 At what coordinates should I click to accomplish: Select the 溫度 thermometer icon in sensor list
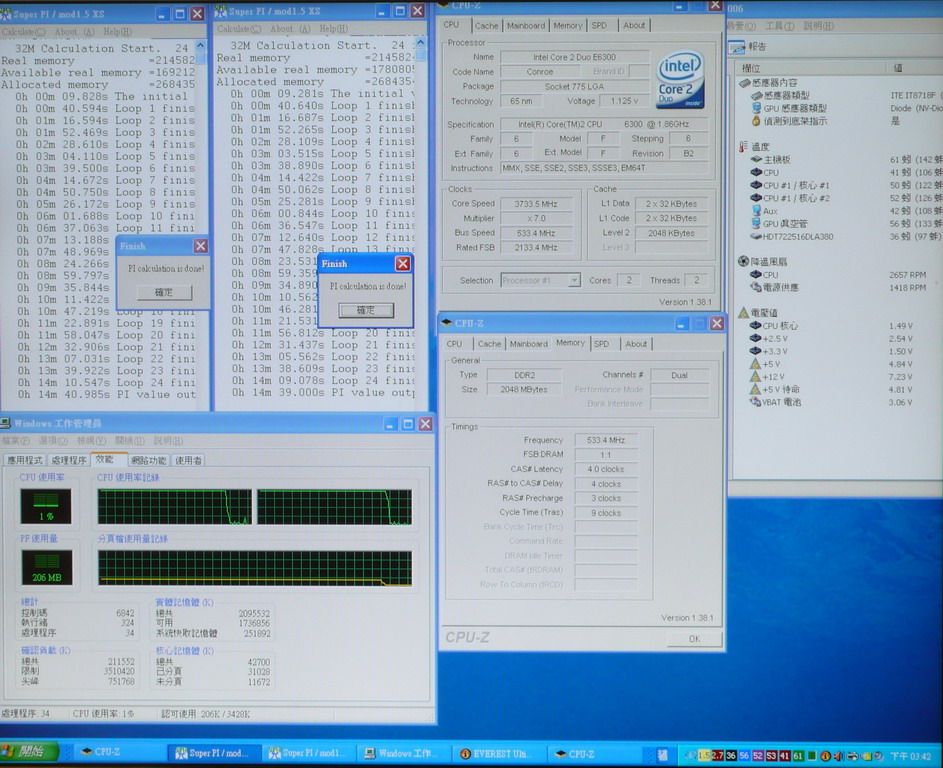tap(743, 146)
